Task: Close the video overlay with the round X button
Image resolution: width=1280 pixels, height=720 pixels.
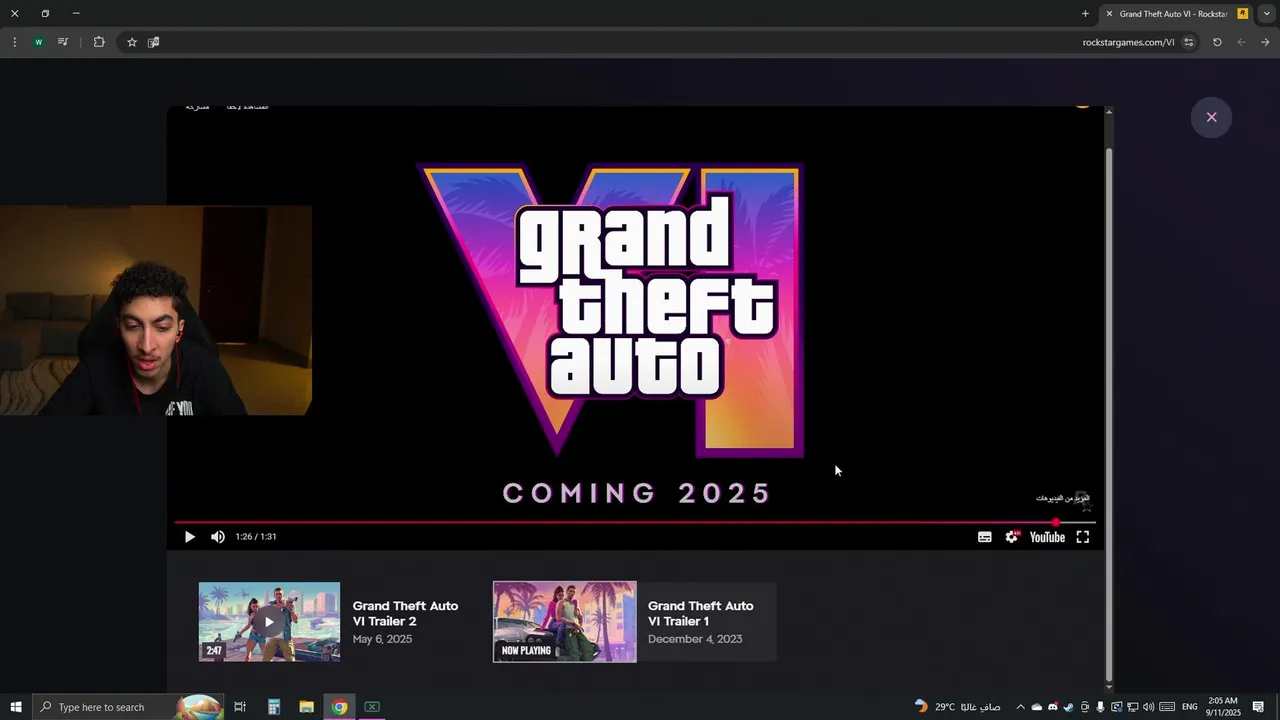Action: 1211,117
